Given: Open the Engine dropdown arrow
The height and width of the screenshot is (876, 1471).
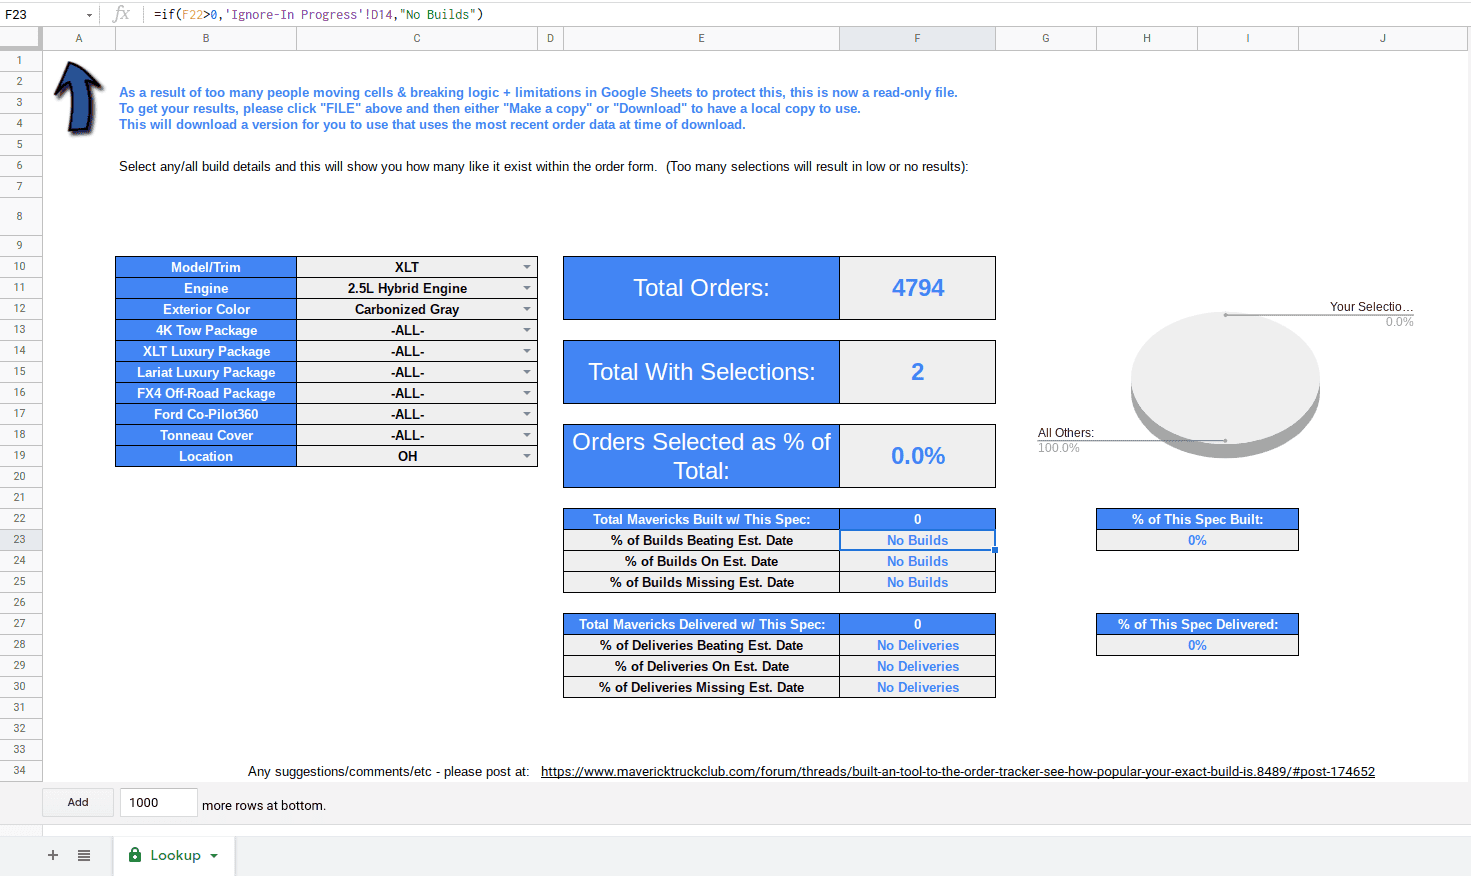Looking at the screenshot, I should pos(527,288).
